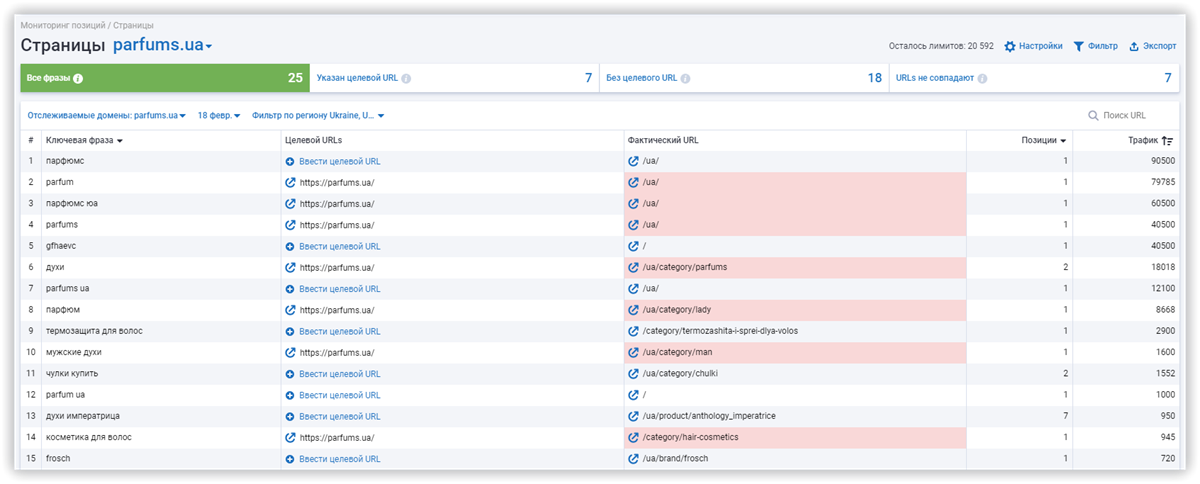Viewport: 1200px width, 484px height.
Task: Click Осталось лимитов: 20 592 text
Action: pos(941,46)
